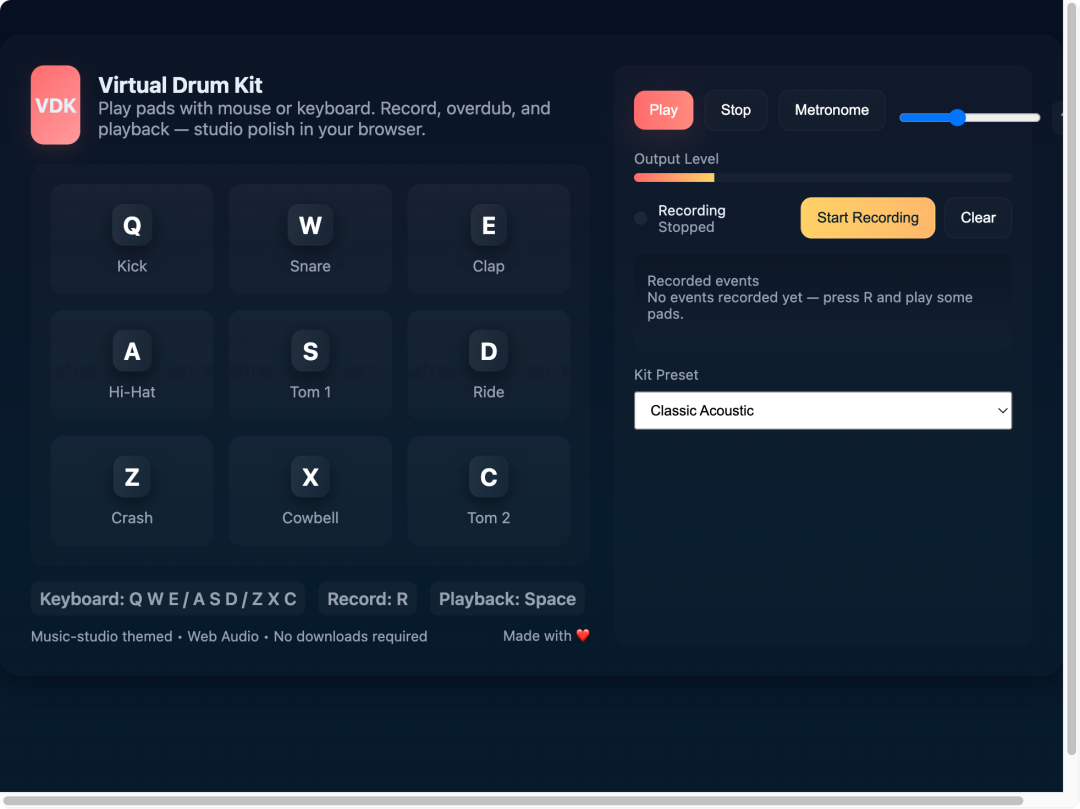
Task: Click the Play button
Action: coord(663,110)
